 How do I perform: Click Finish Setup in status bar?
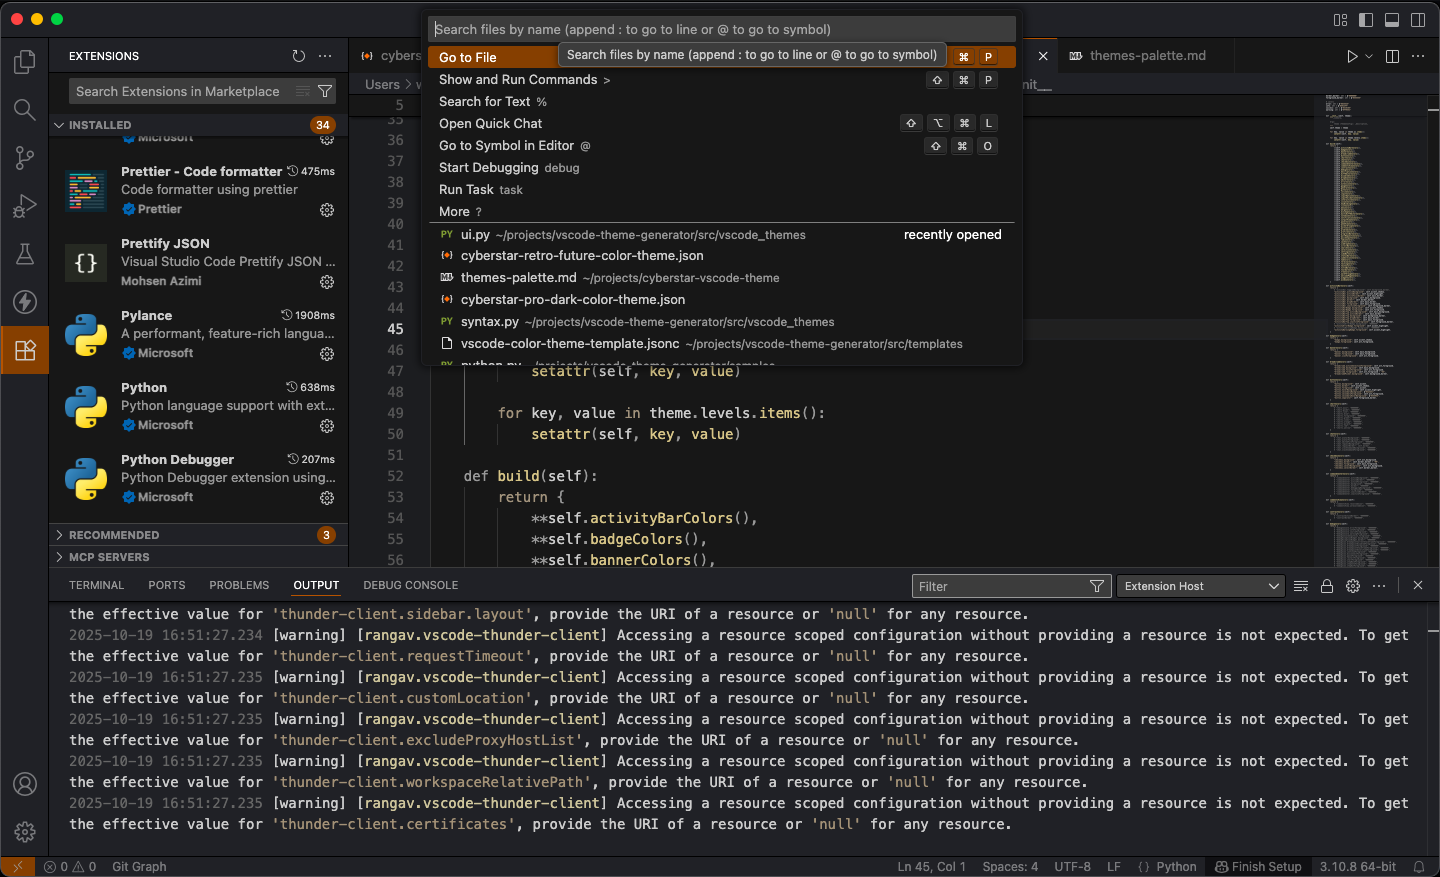pyautogui.click(x=1258, y=867)
